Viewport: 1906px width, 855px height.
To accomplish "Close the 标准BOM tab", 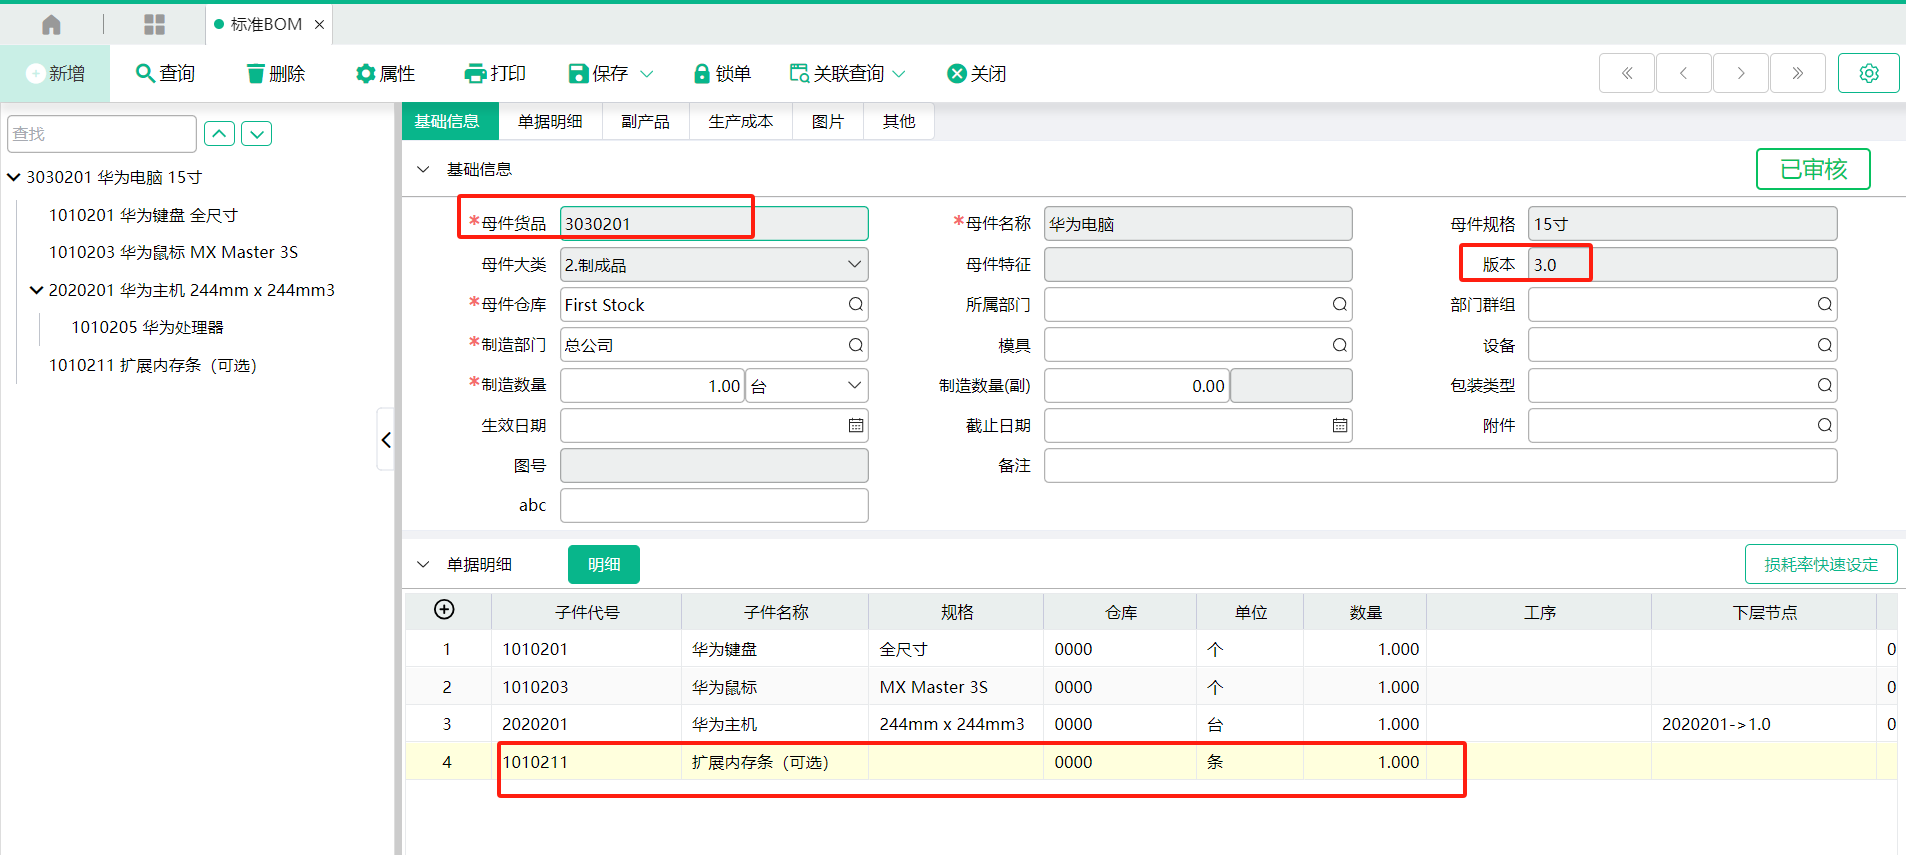I will click(x=320, y=24).
